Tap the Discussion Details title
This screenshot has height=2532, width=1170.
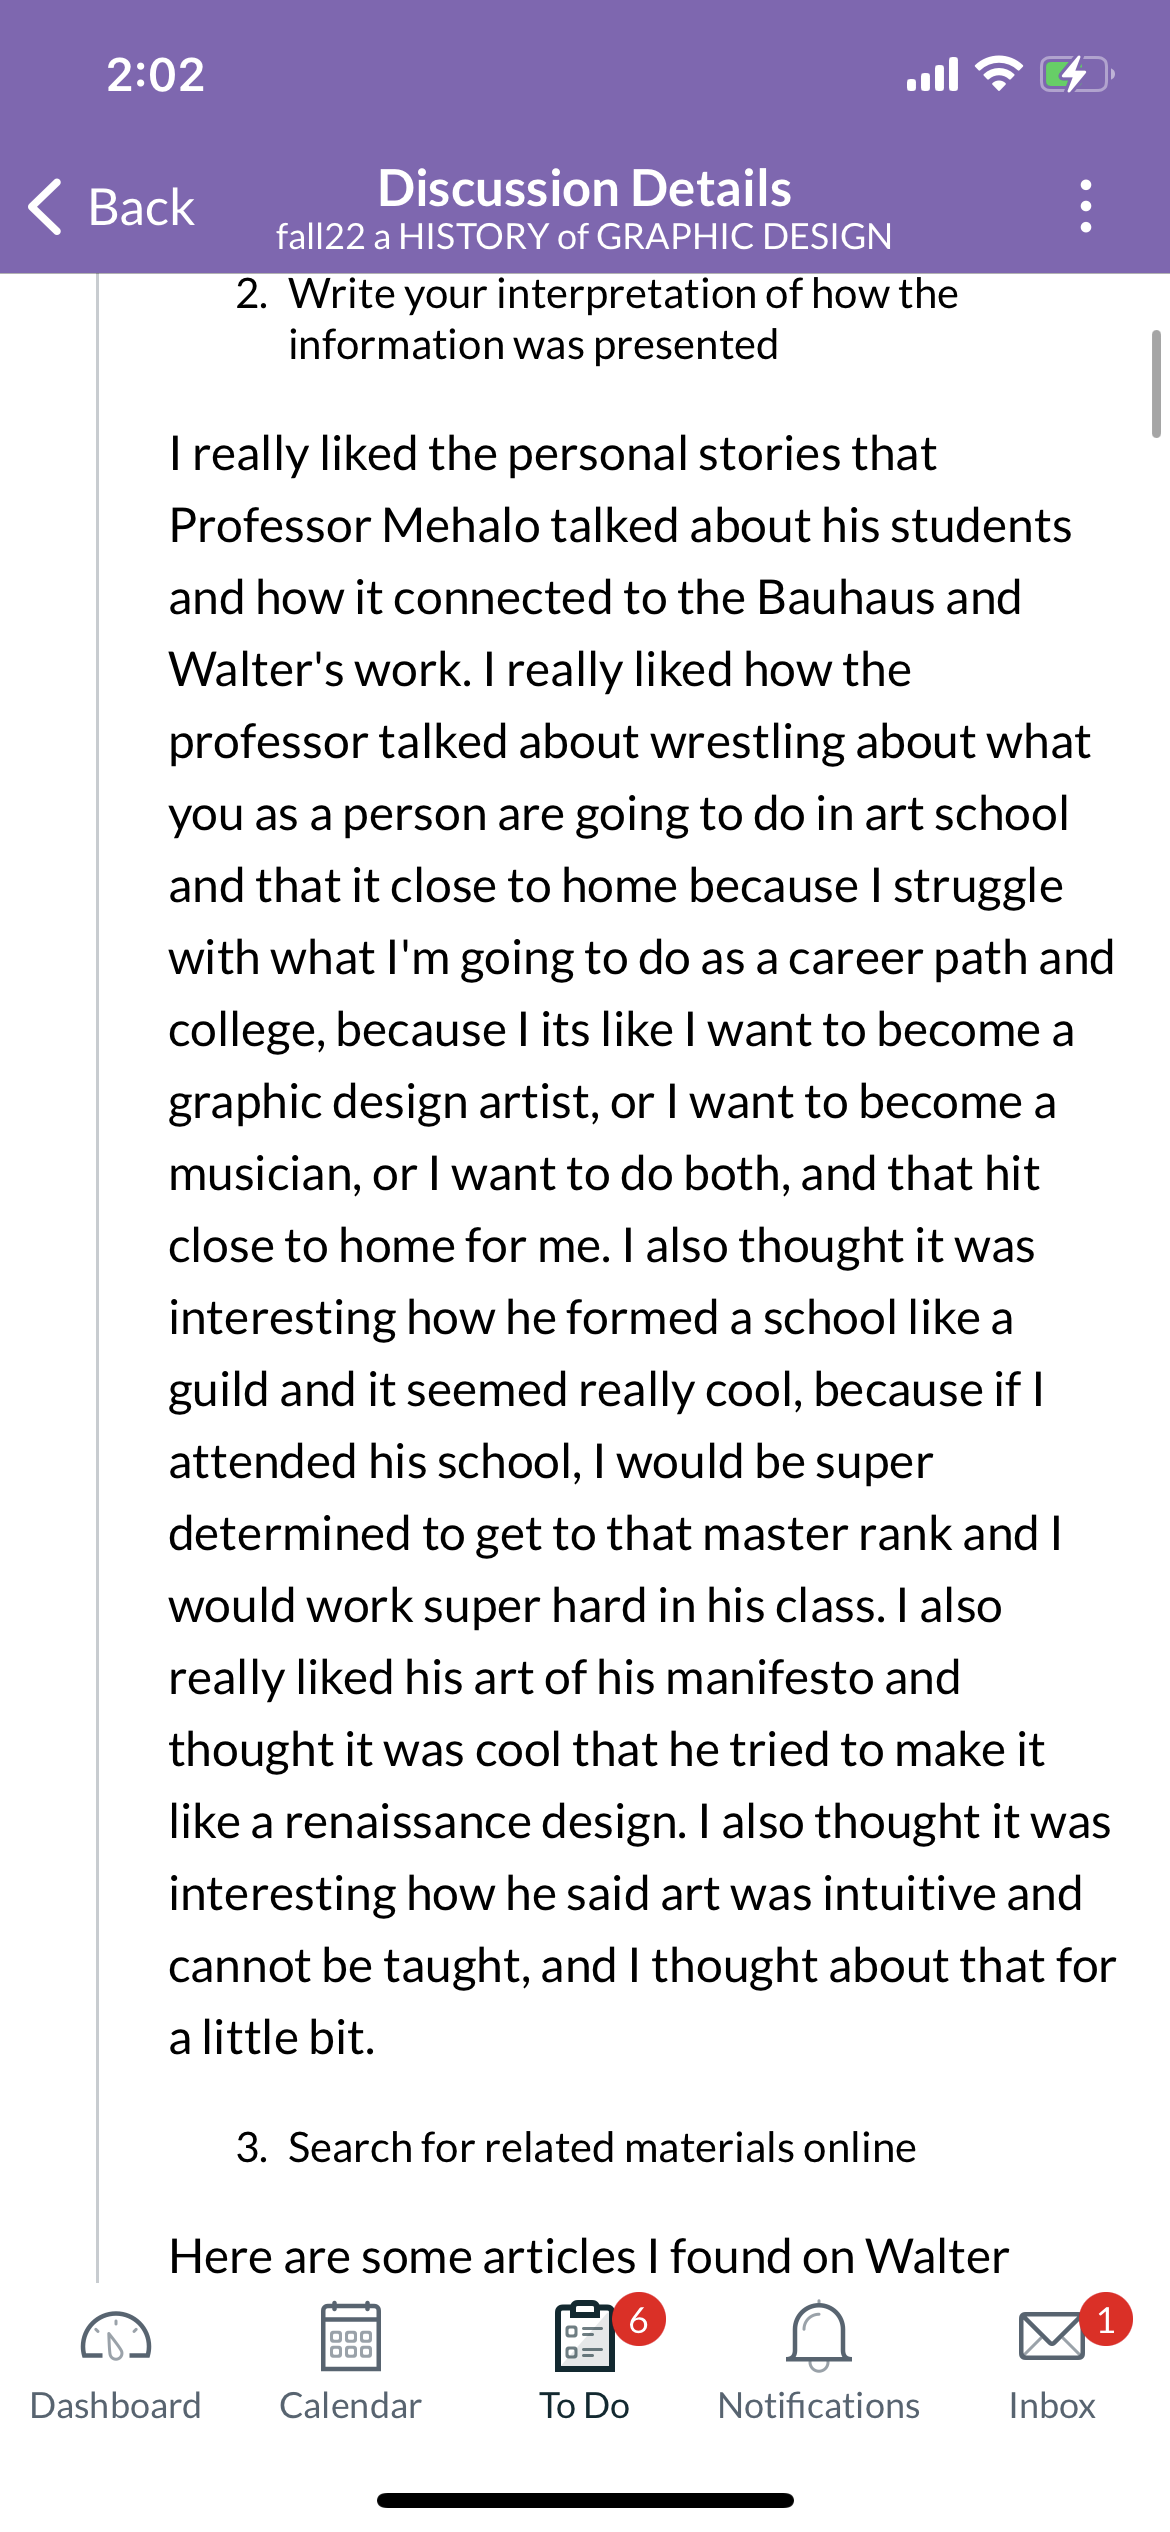click(x=585, y=188)
